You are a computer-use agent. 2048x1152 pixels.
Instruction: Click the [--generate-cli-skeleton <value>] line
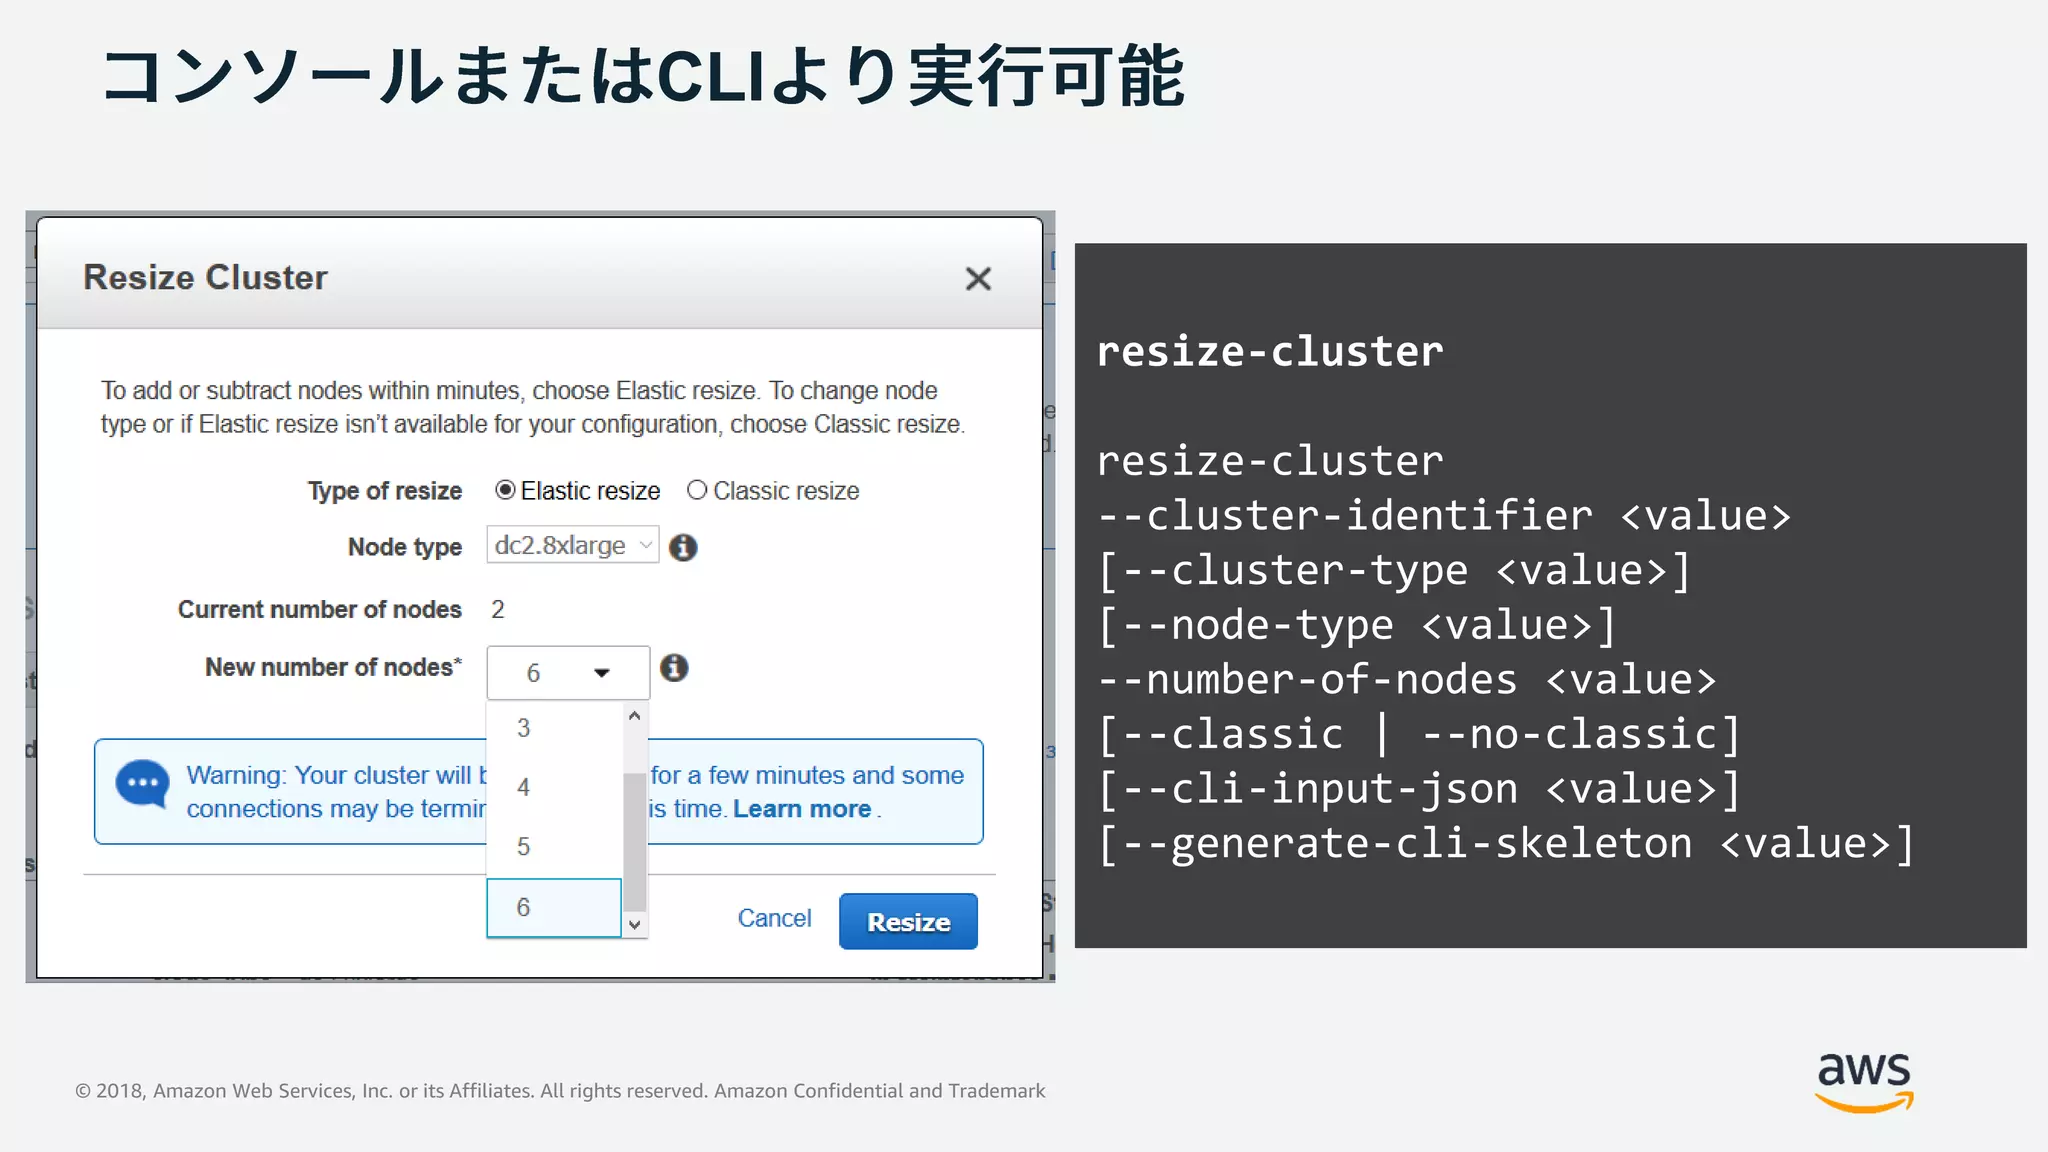pyautogui.click(x=1506, y=844)
